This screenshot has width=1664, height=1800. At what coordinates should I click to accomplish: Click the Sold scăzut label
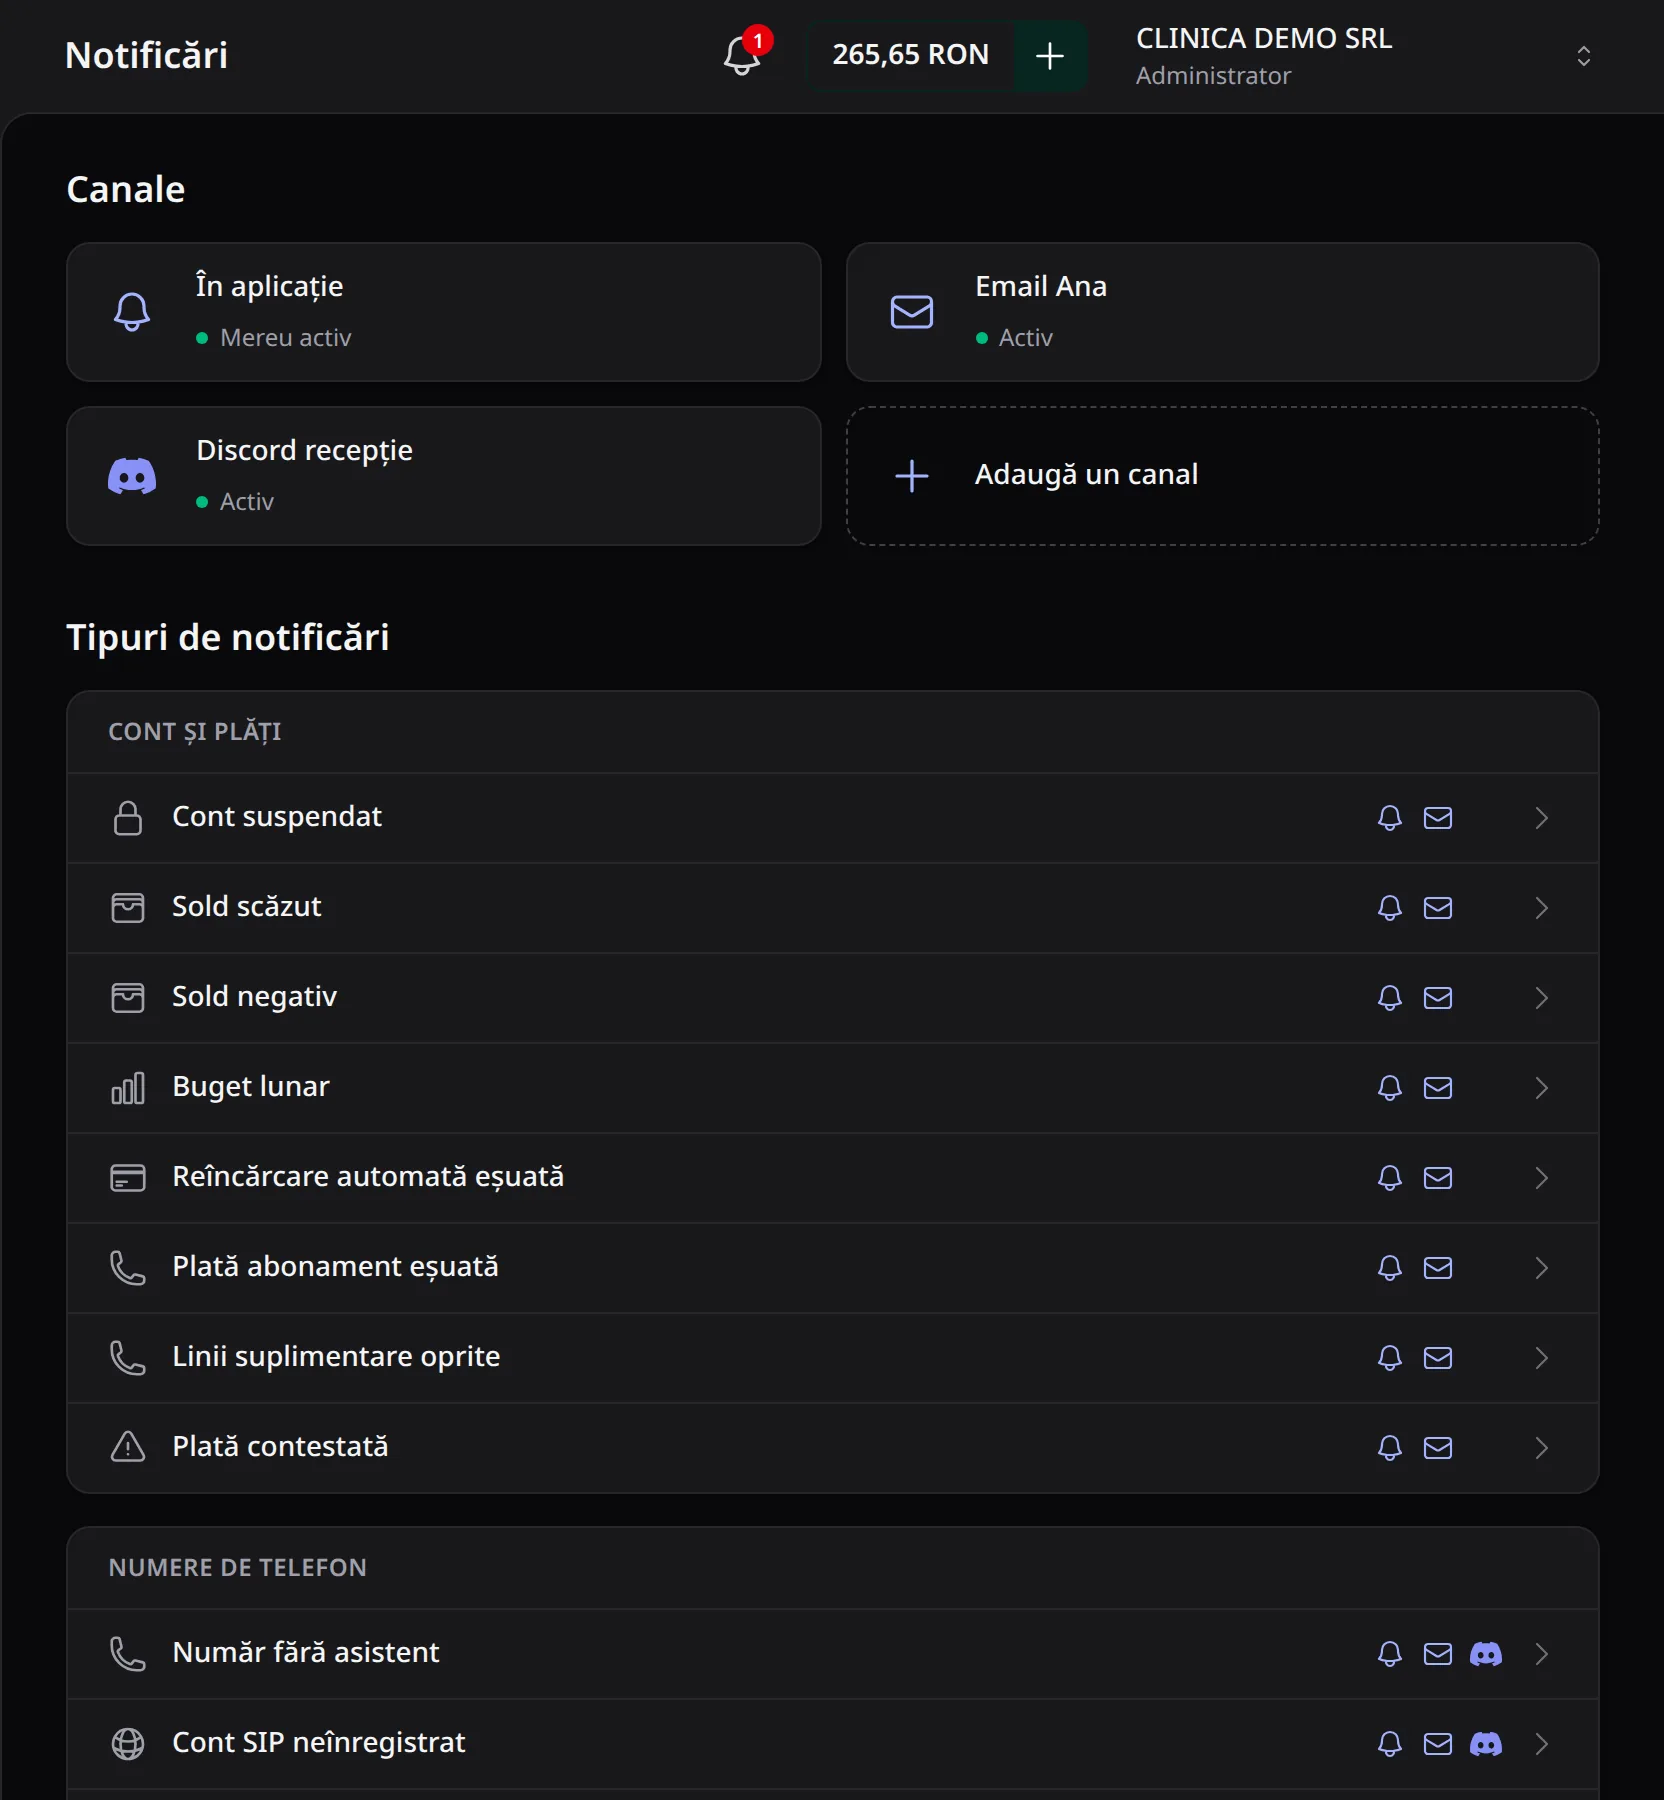[247, 907]
